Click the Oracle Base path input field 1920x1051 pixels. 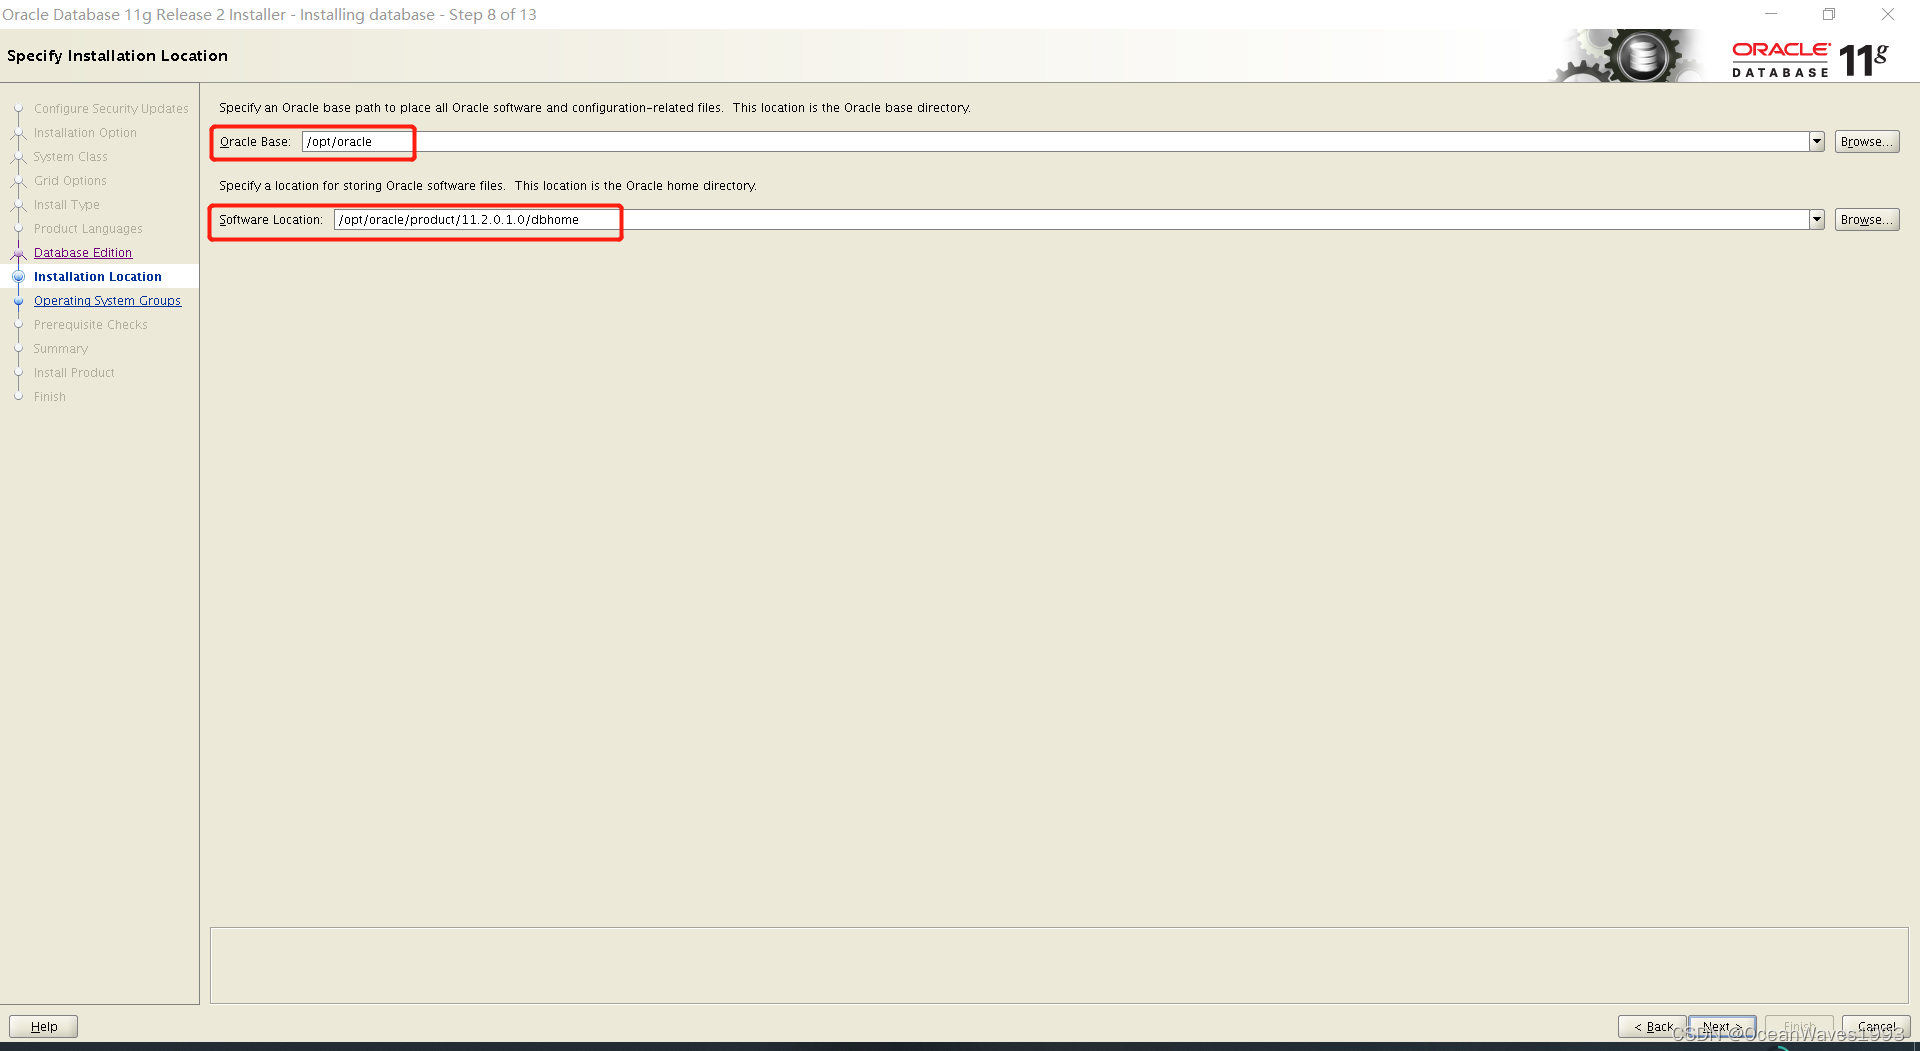point(1055,142)
